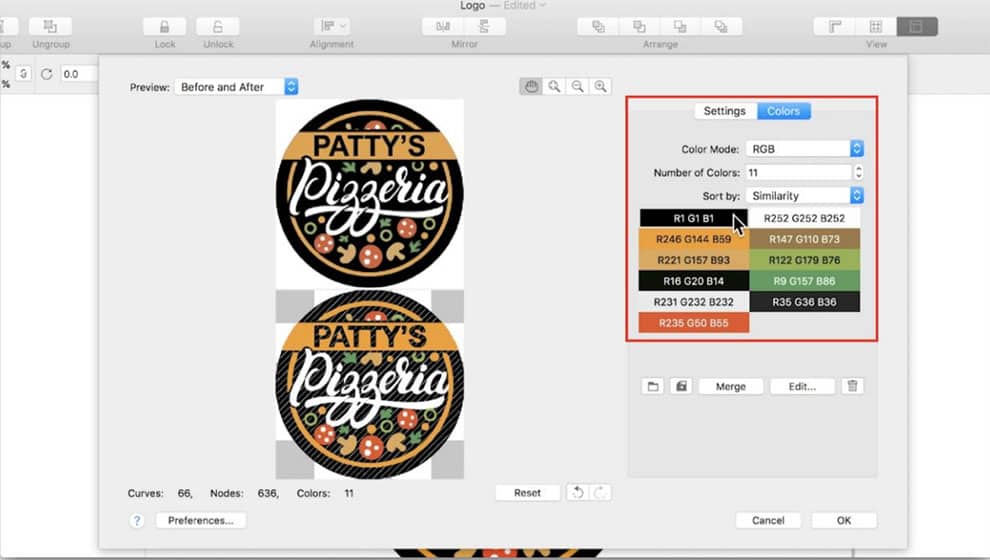Select the hand pan tool in preview
Screen dimensions: 990x560
[531, 87]
